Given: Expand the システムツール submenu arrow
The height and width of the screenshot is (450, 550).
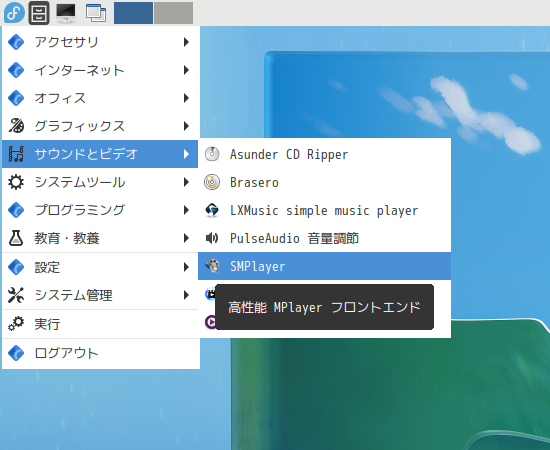Looking at the screenshot, I should pos(186,182).
